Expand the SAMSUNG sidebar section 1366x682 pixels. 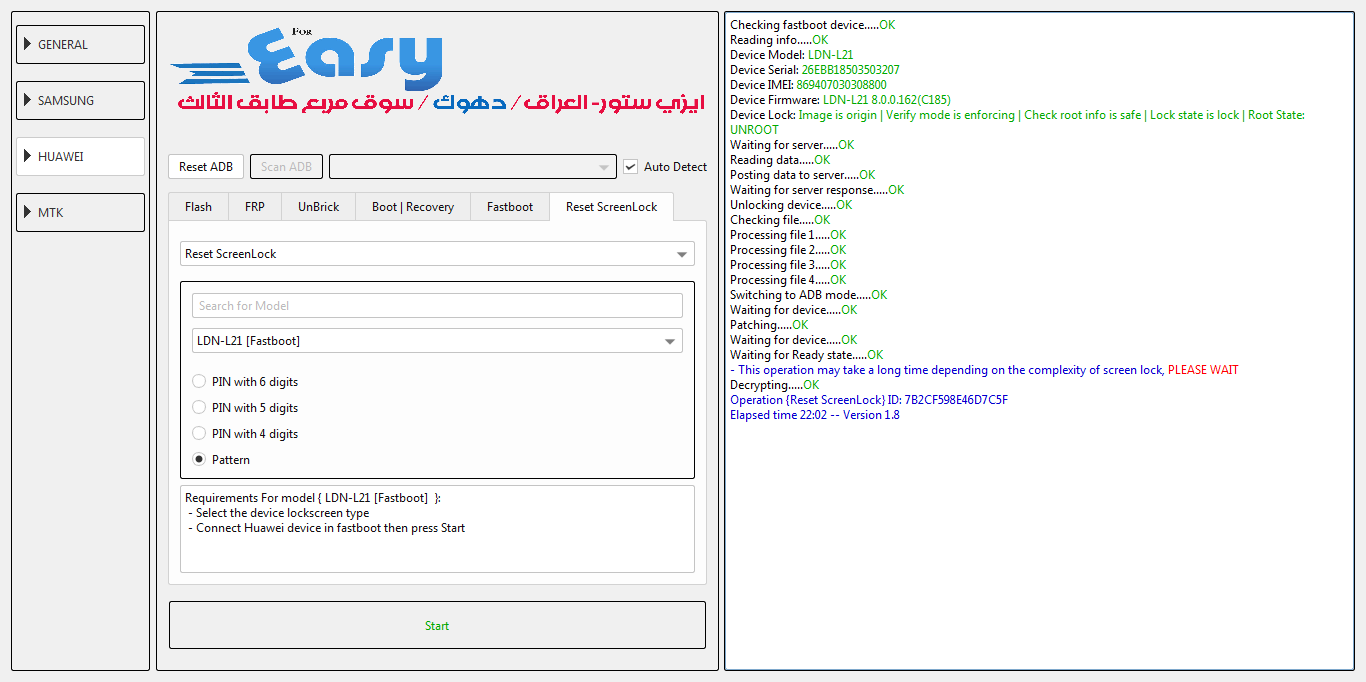tap(80, 101)
